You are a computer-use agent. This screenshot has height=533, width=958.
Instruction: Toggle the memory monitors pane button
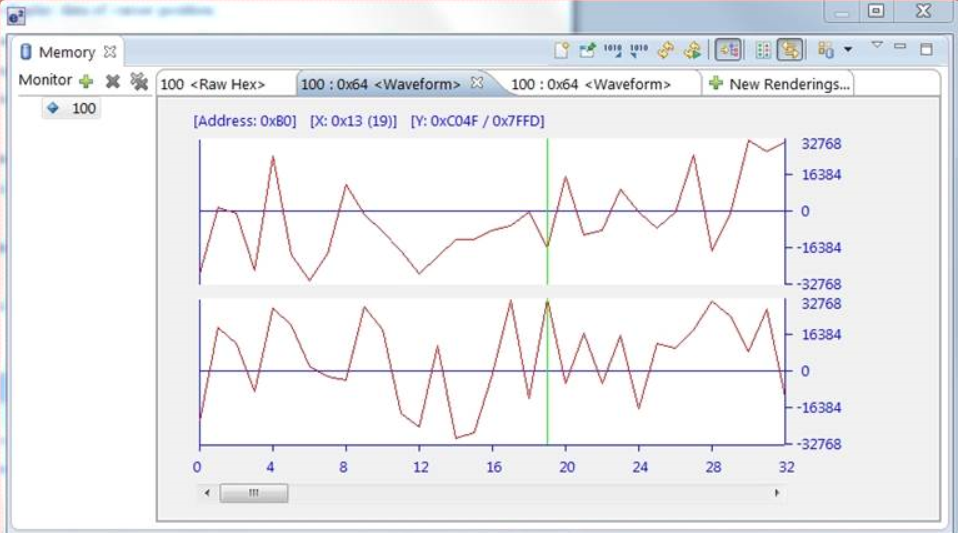(x=728, y=50)
